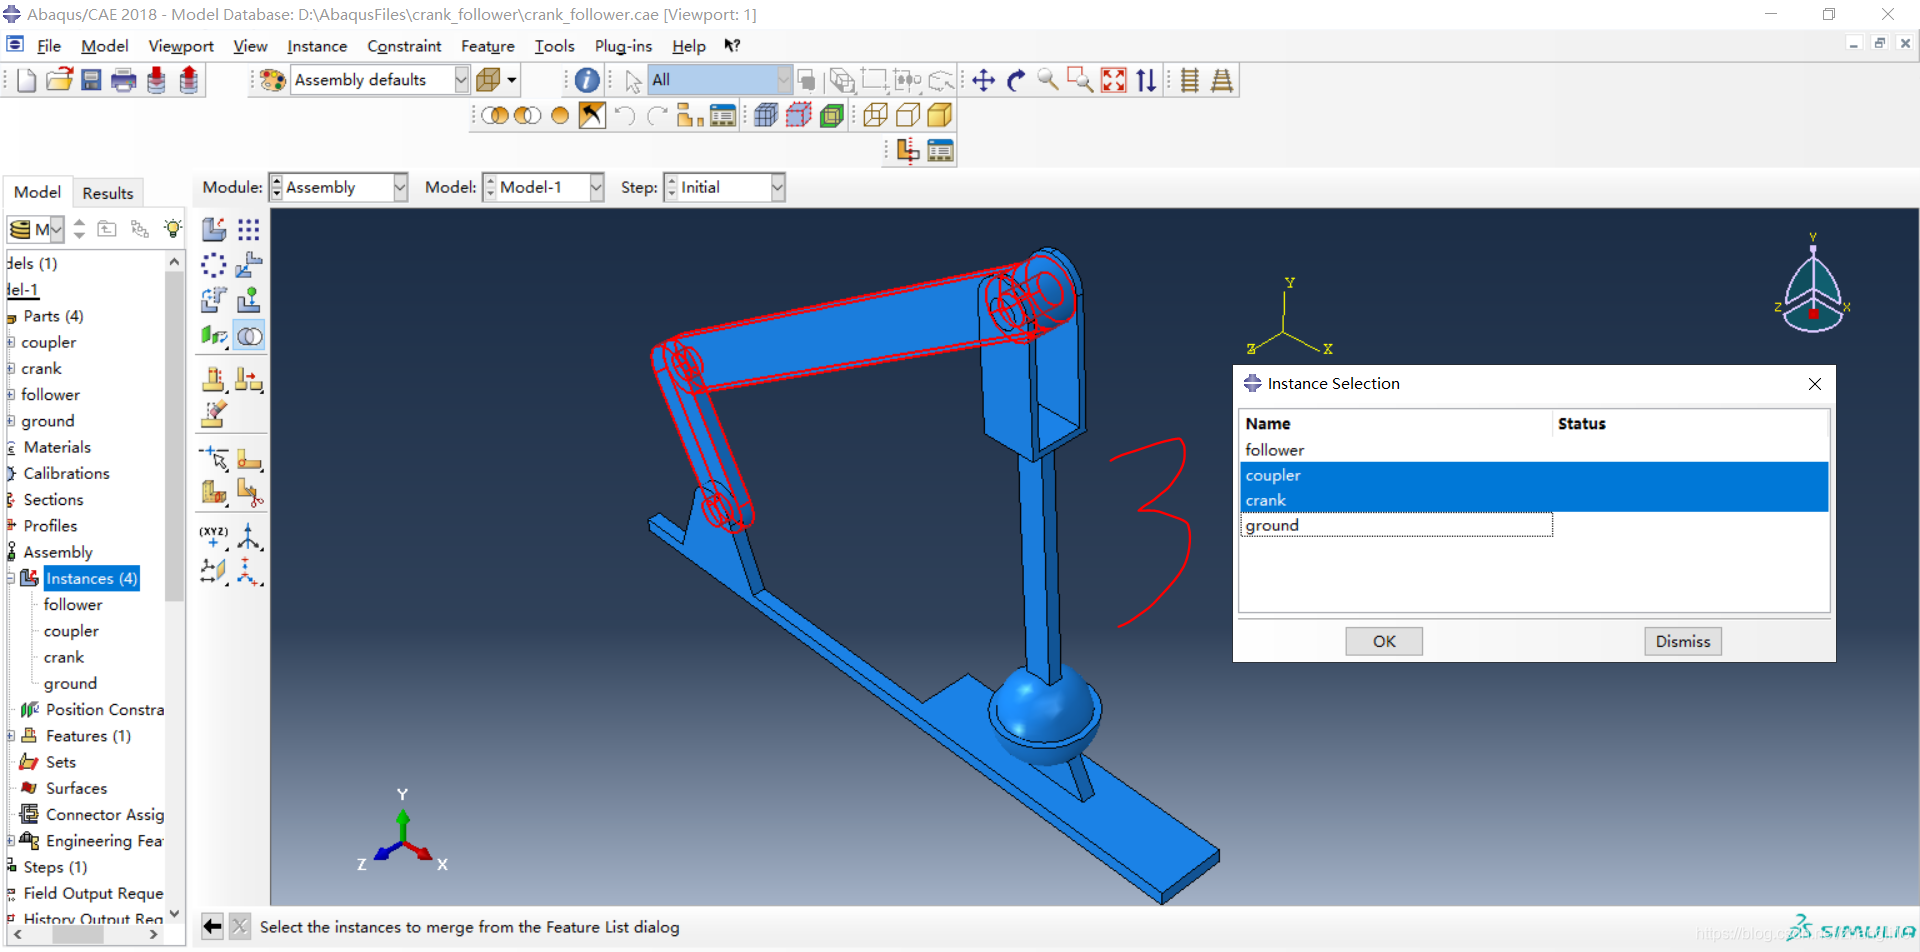Click OK in Instance Selection dialog
Viewport: 1920px width, 952px height.
1383,641
